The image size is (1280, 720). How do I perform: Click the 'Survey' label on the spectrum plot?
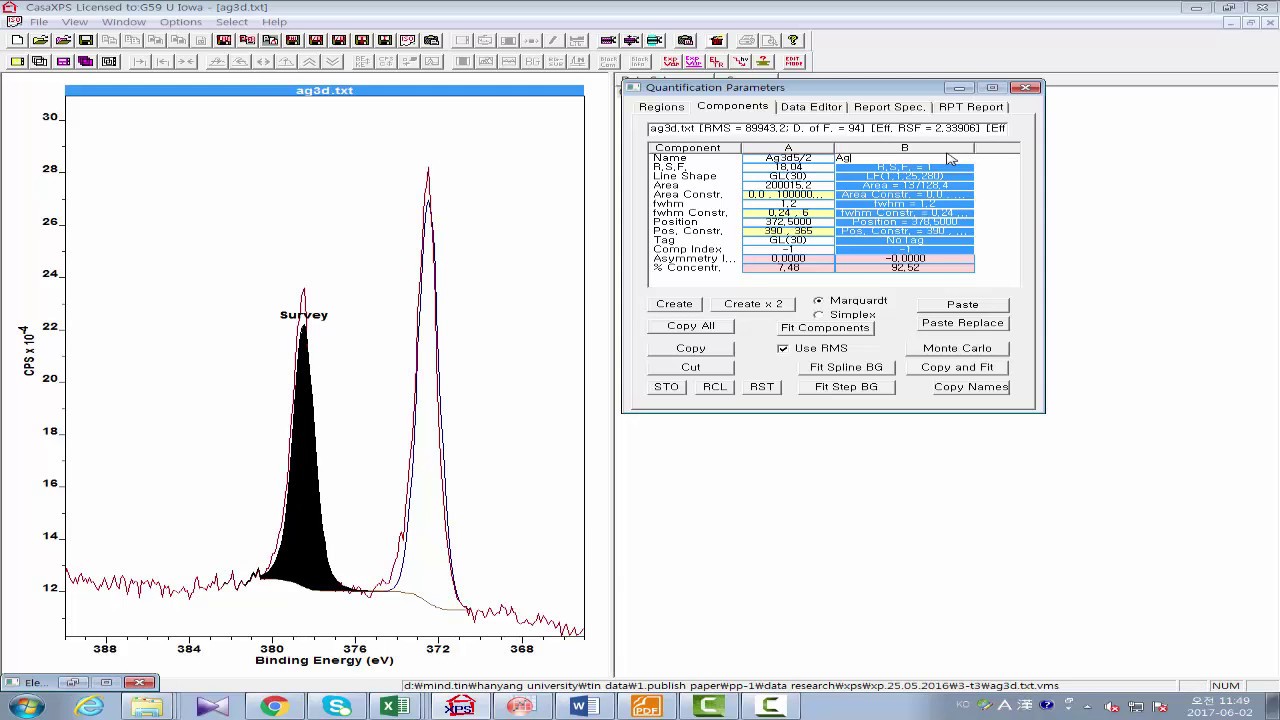[x=304, y=315]
